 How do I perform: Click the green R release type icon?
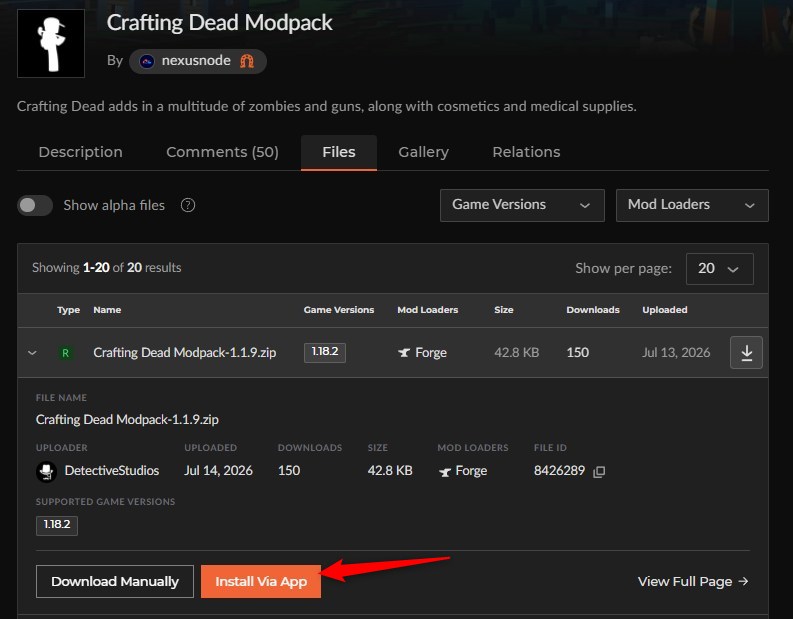(x=65, y=353)
